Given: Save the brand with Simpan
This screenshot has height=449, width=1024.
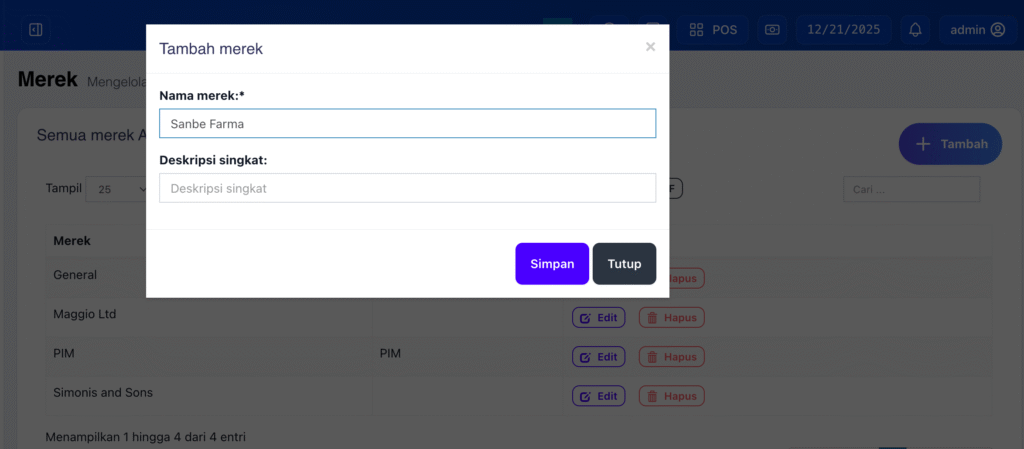Looking at the screenshot, I should [552, 264].
